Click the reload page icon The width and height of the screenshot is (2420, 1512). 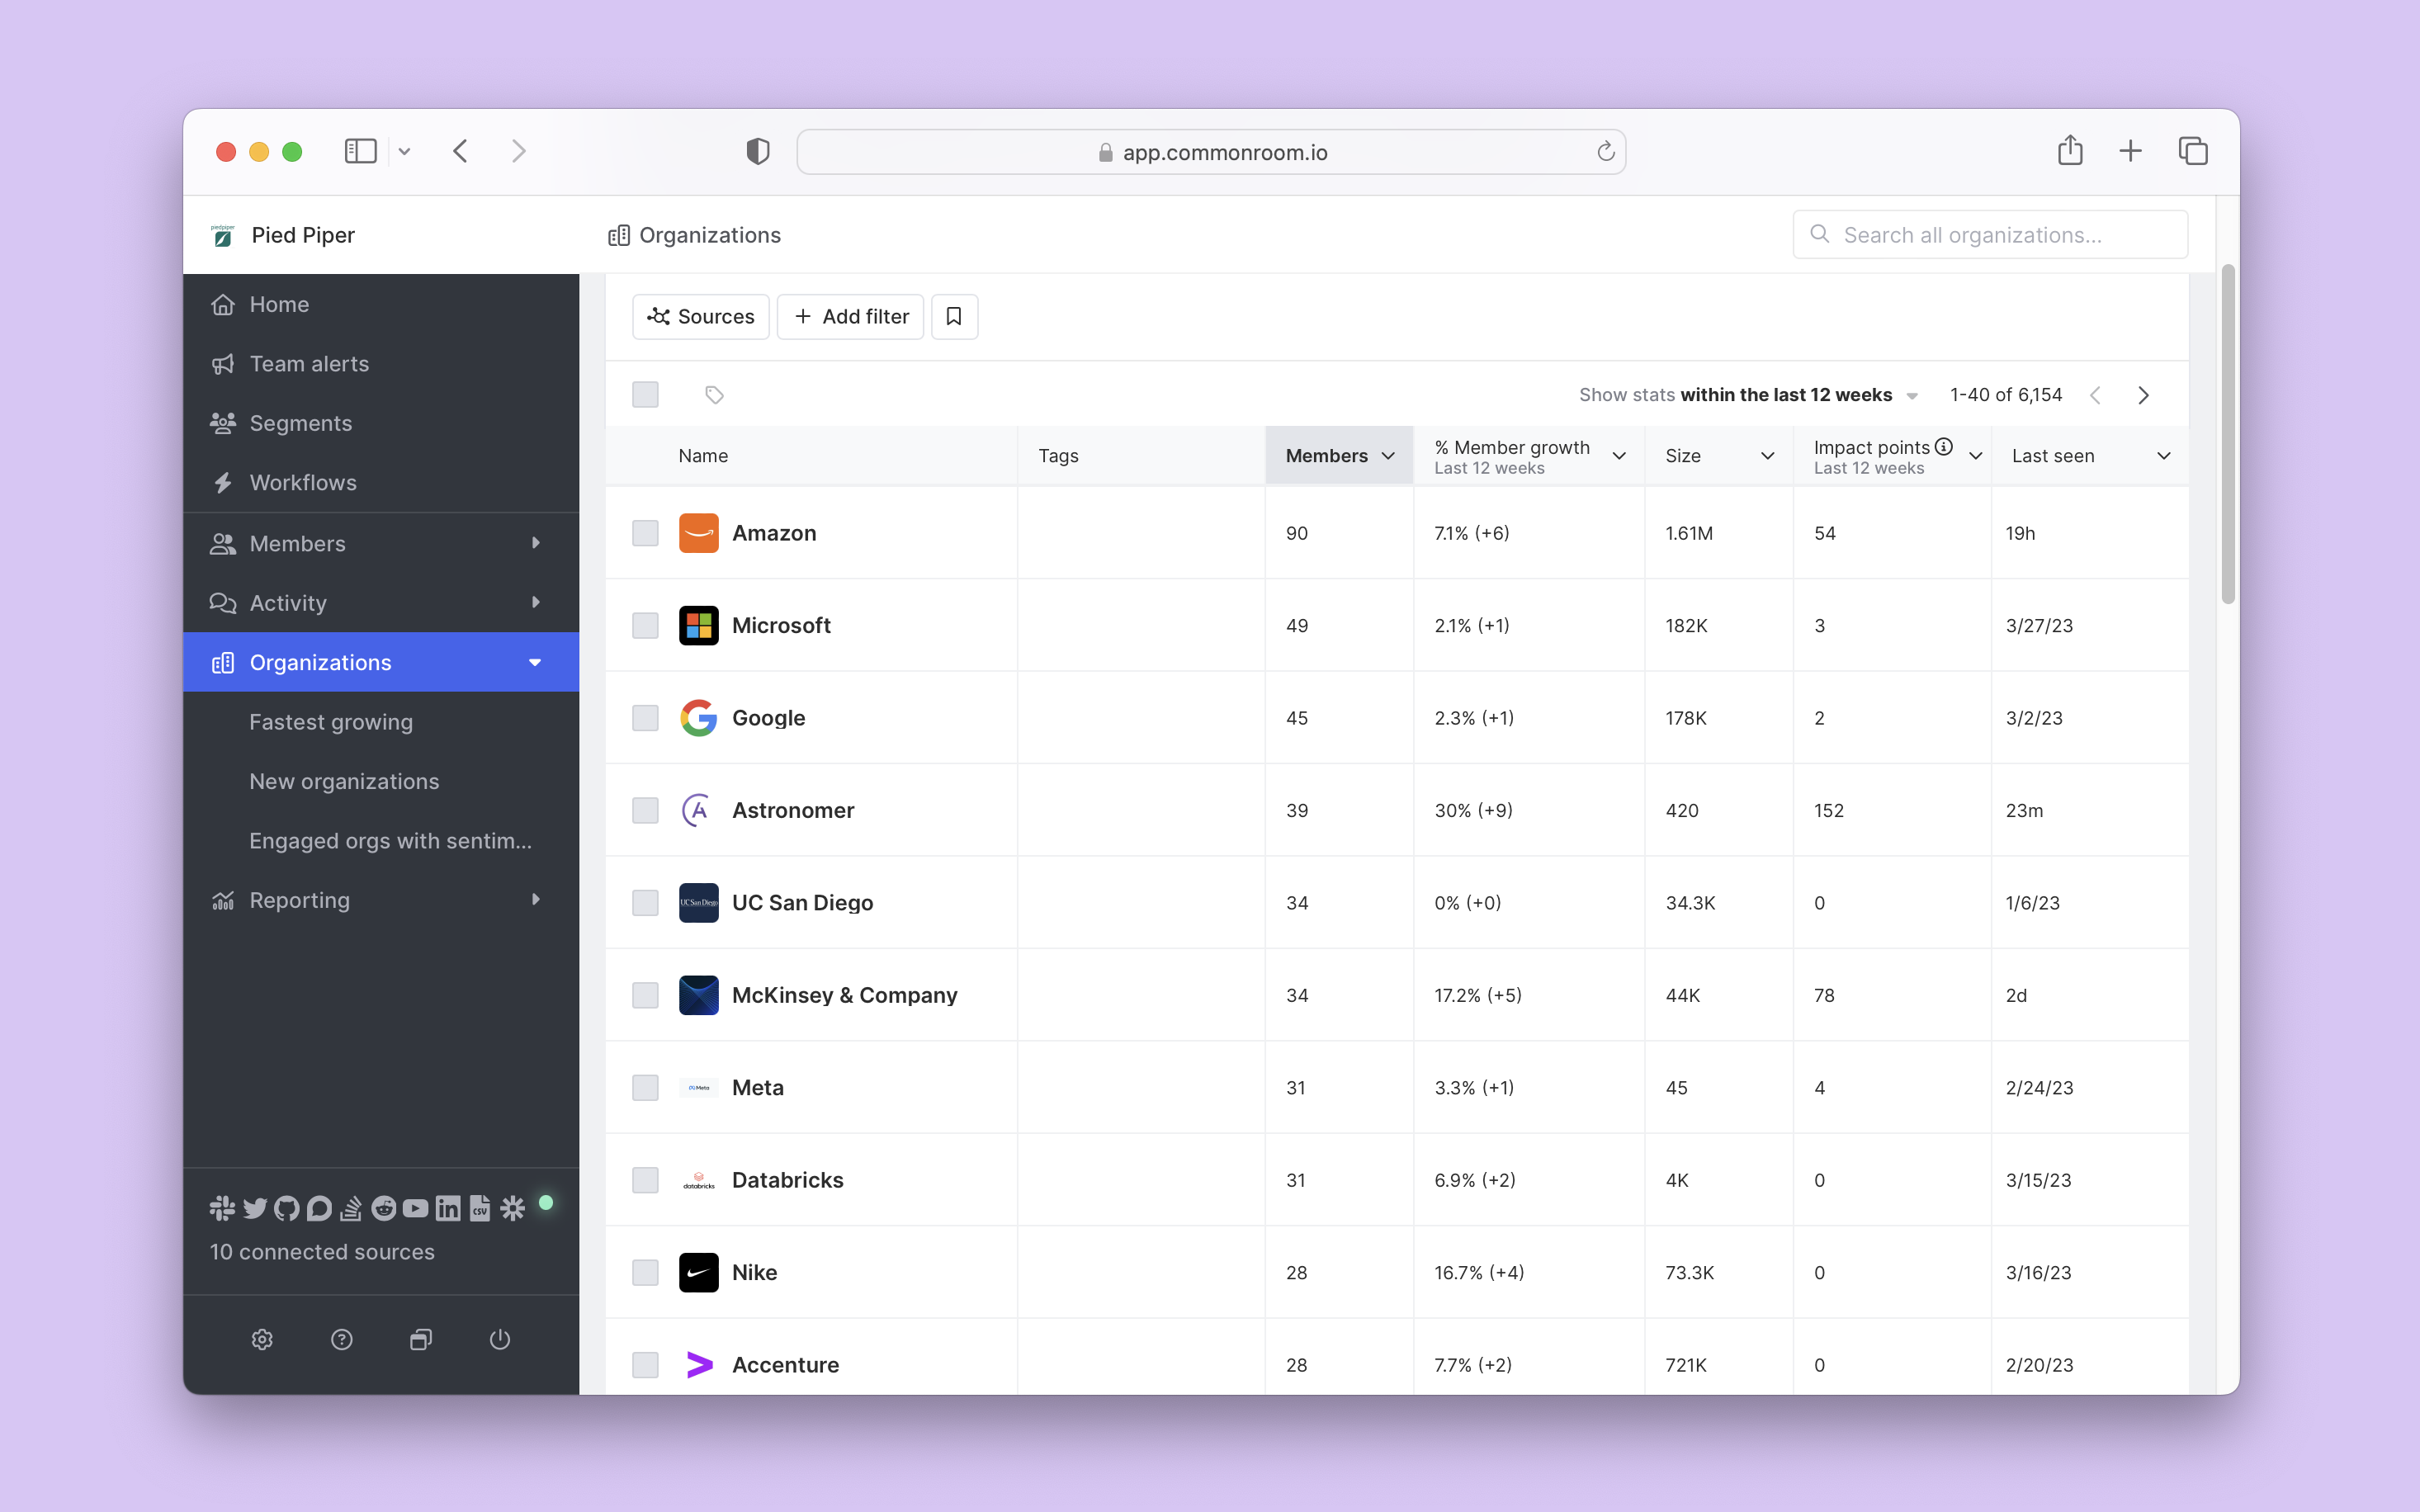pos(1605,152)
